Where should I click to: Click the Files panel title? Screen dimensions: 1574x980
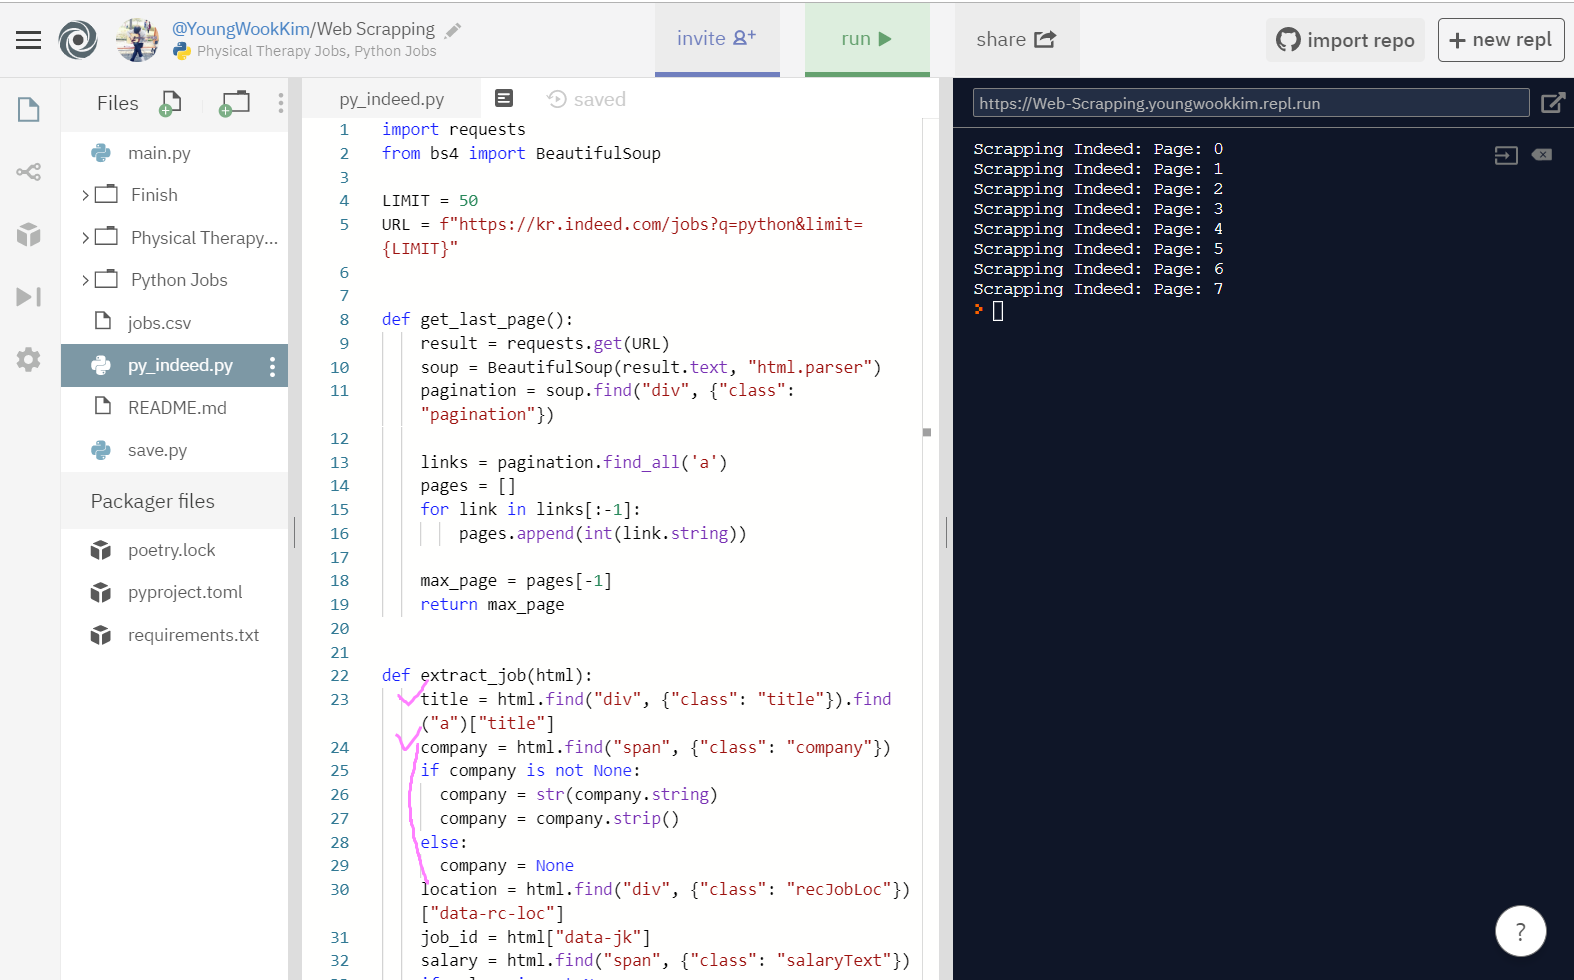[118, 103]
